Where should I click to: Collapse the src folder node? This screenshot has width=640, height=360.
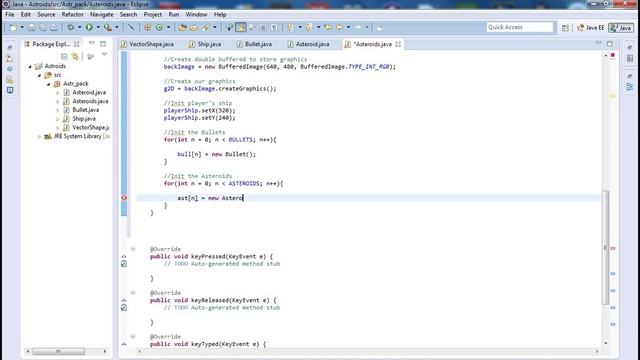point(39,75)
